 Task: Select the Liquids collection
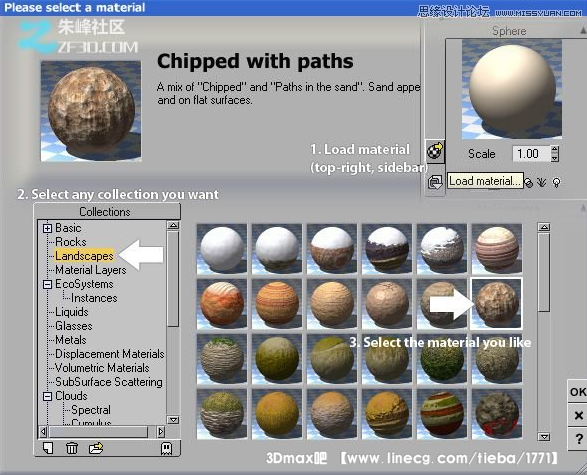[x=72, y=312]
